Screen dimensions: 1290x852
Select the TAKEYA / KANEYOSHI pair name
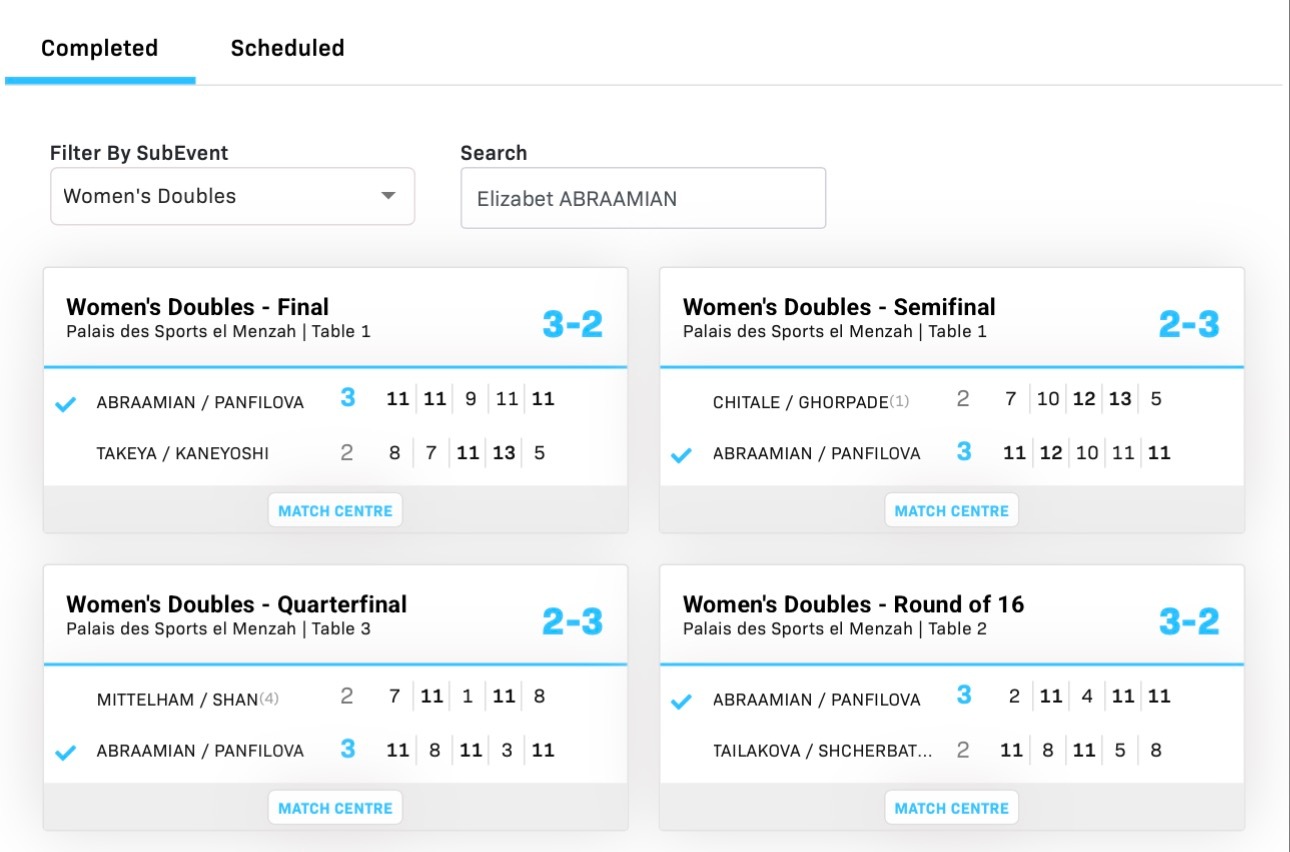coord(183,454)
